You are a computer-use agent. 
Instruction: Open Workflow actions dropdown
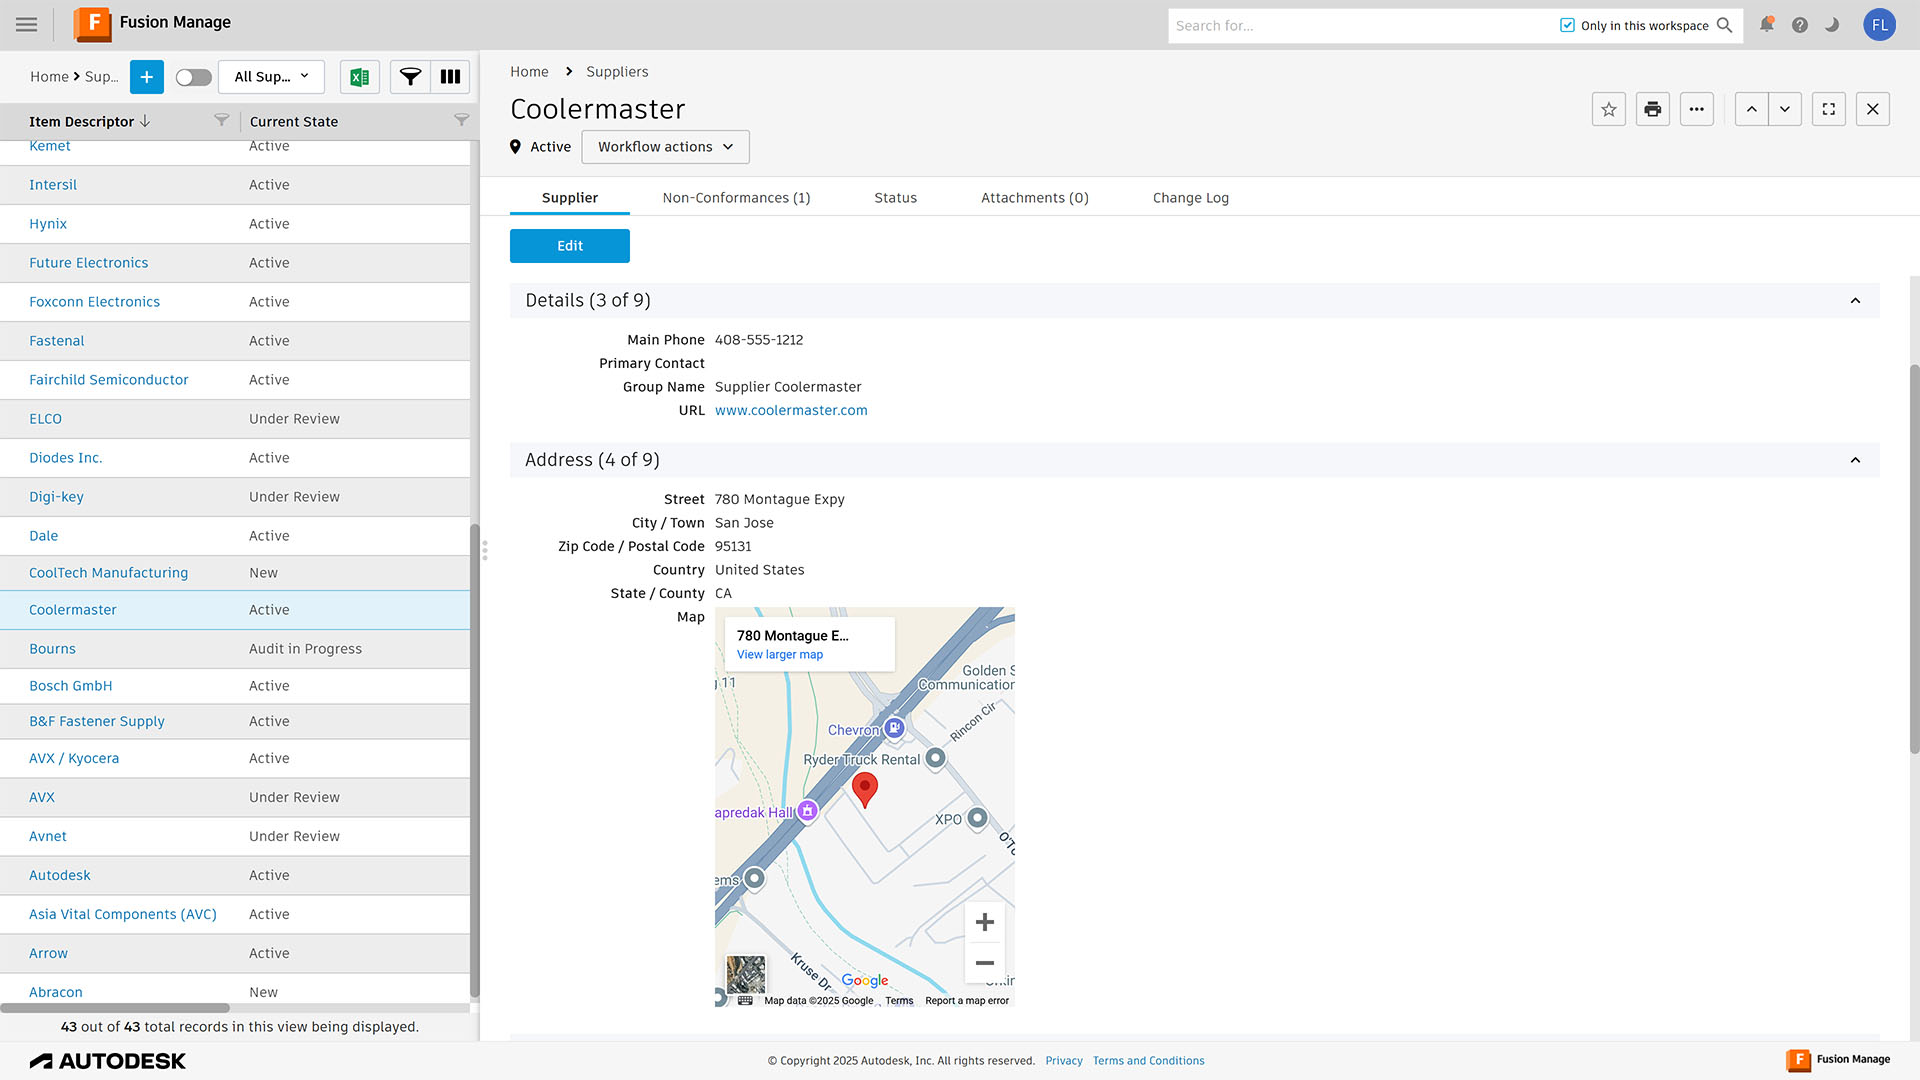665,147
